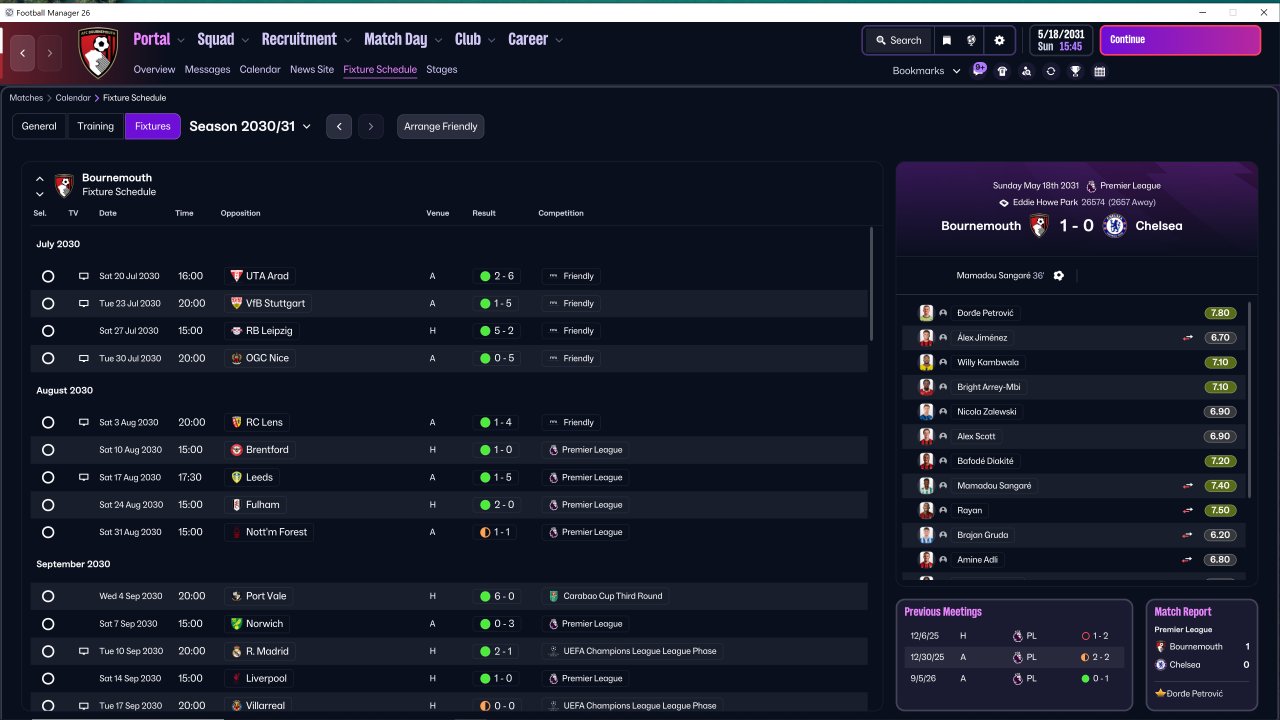This screenshot has height=720, width=1280.
Task: Click the Bournemouth club crest in header
Action: point(98,53)
